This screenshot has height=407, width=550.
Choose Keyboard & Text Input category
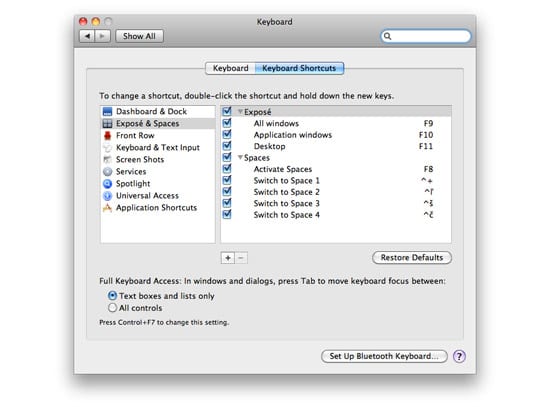[158, 147]
